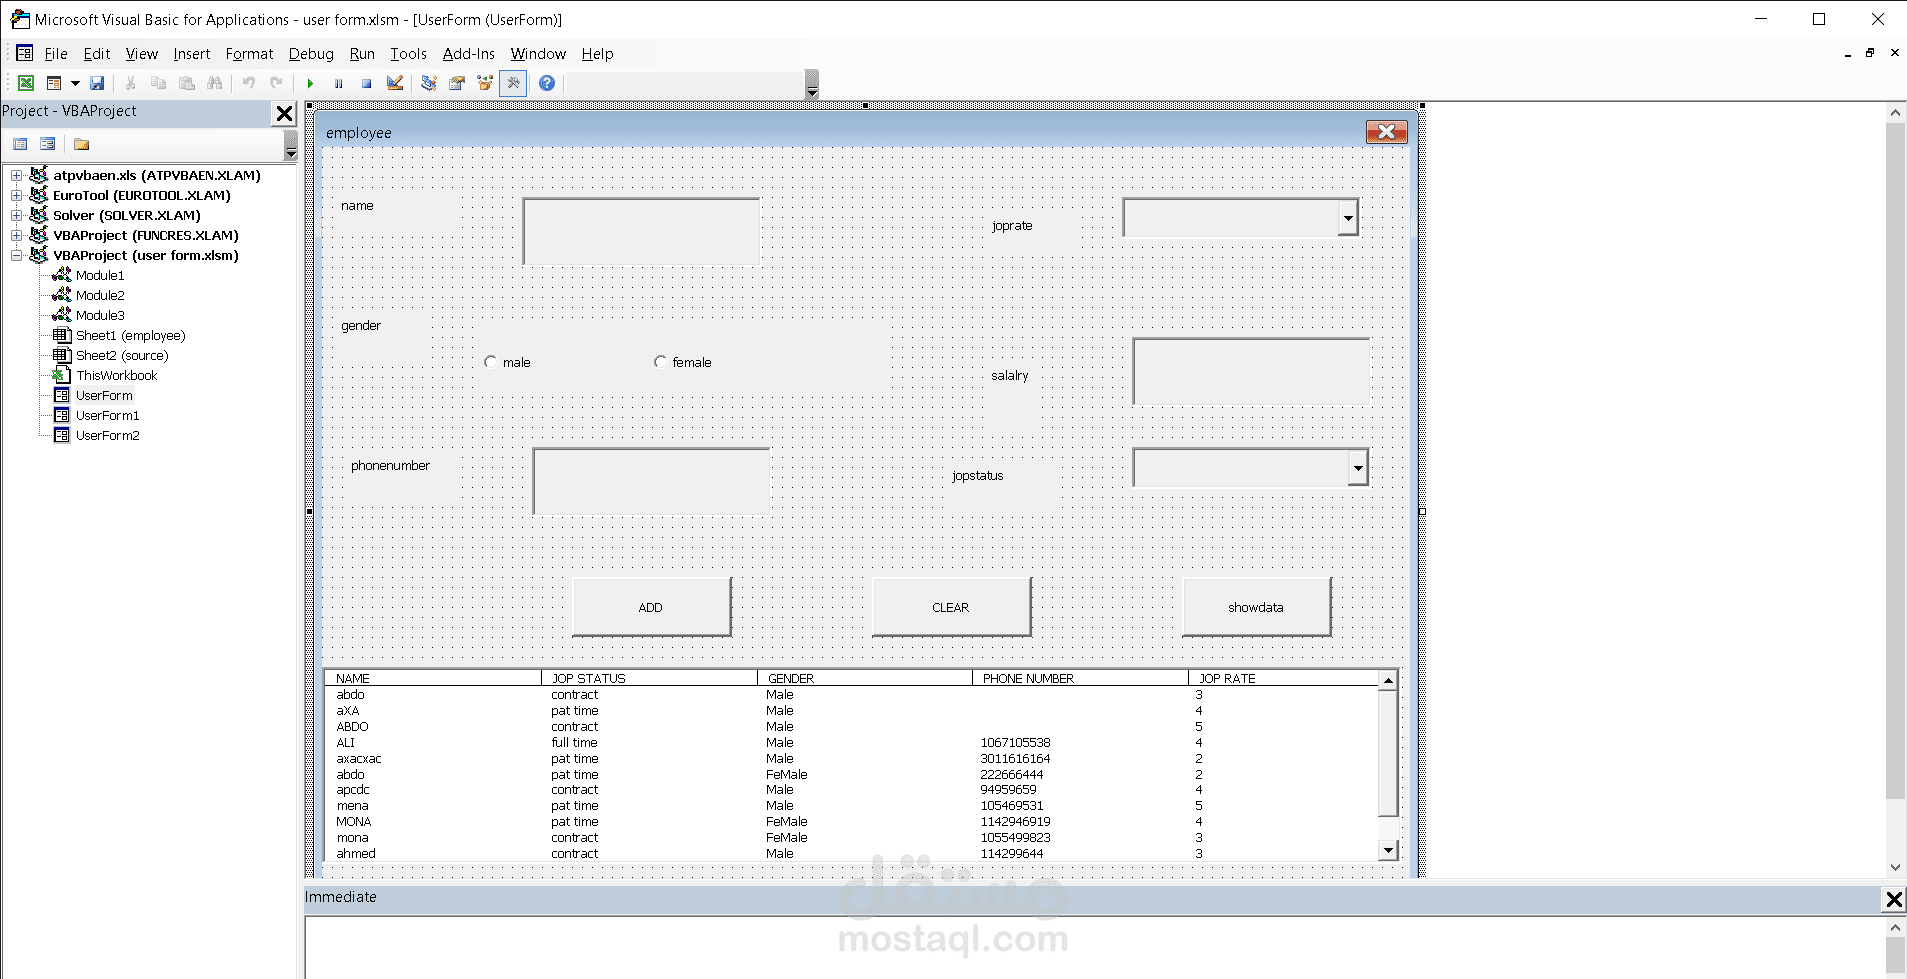
Task: Select Module1 in project tree
Action: tap(100, 275)
